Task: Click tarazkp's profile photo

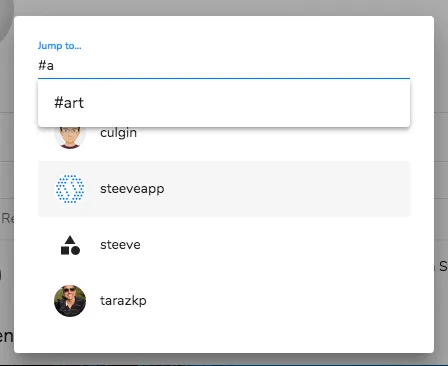Action: 70,301
